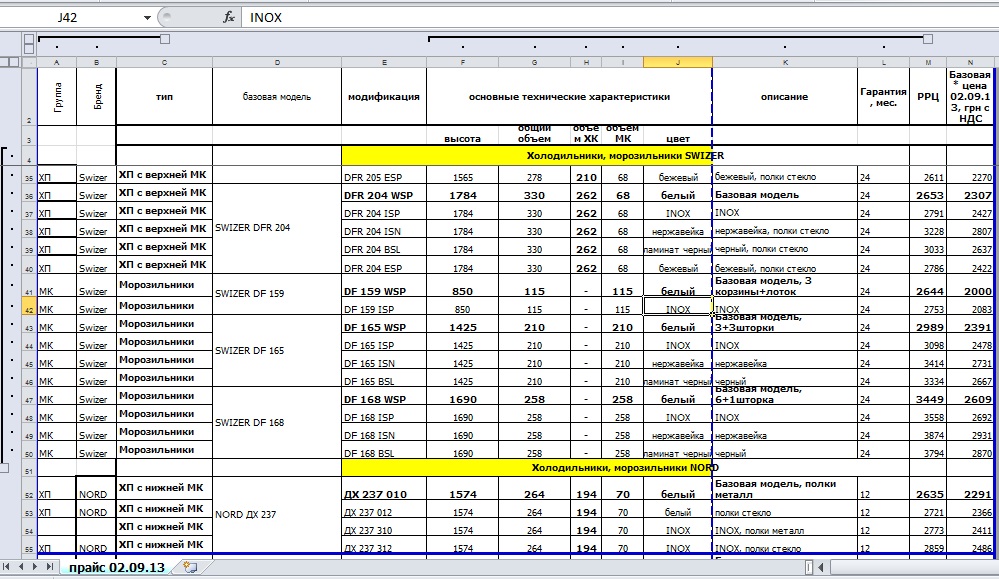The image size is (999, 579).
Task: Select description нержавейка, полки стекло
Action: pos(785,231)
